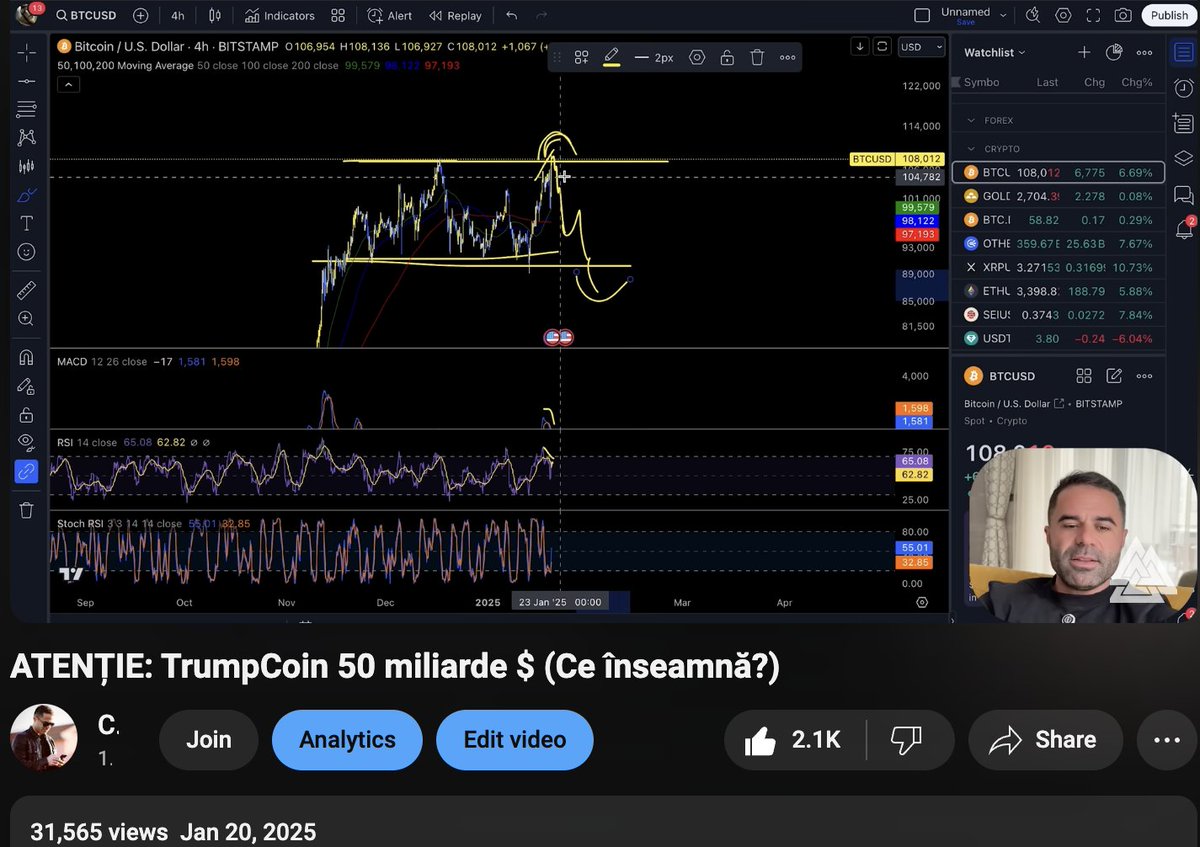
Task: Open chart settings hexagon icon in header
Action: (1063, 15)
